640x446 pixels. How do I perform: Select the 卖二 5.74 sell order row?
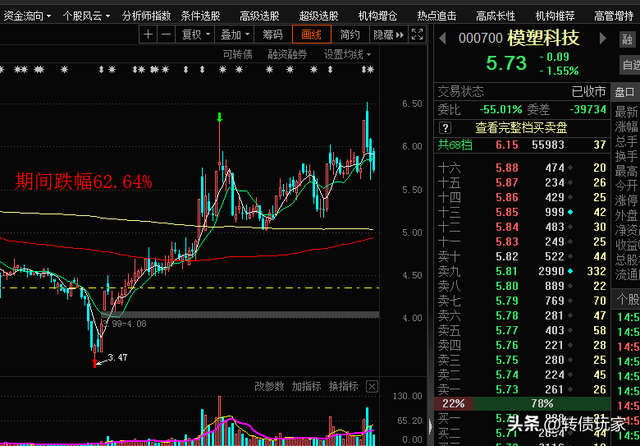pyautogui.click(x=522, y=375)
